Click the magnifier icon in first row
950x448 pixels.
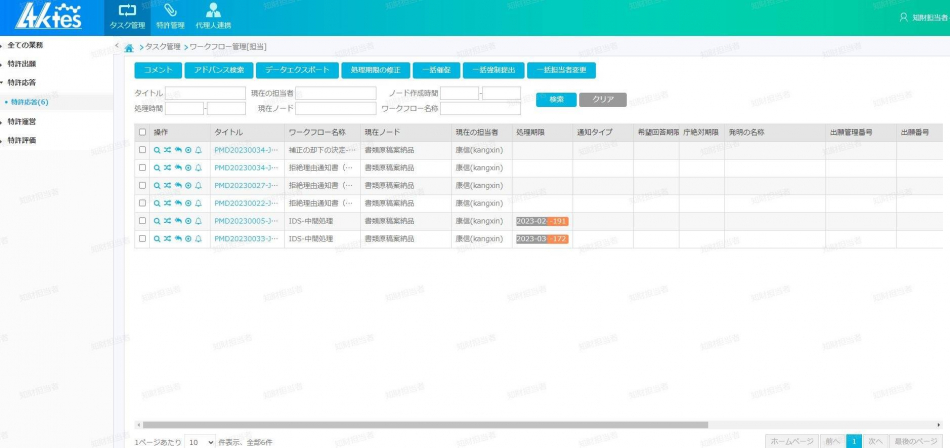click(156, 150)
